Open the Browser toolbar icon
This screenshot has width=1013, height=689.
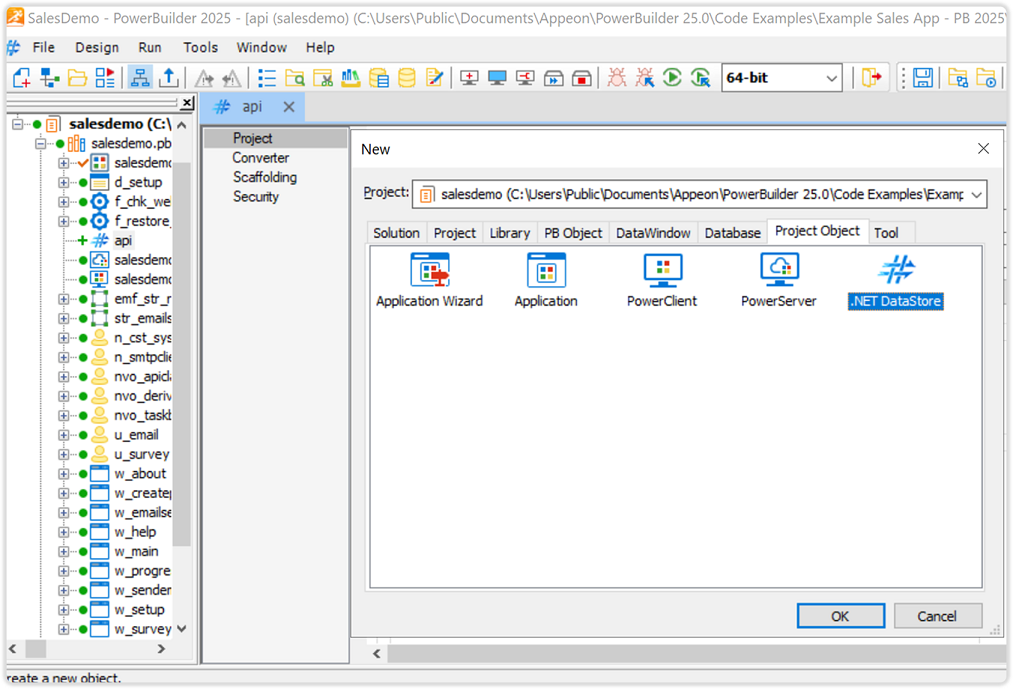coord(295,78)
